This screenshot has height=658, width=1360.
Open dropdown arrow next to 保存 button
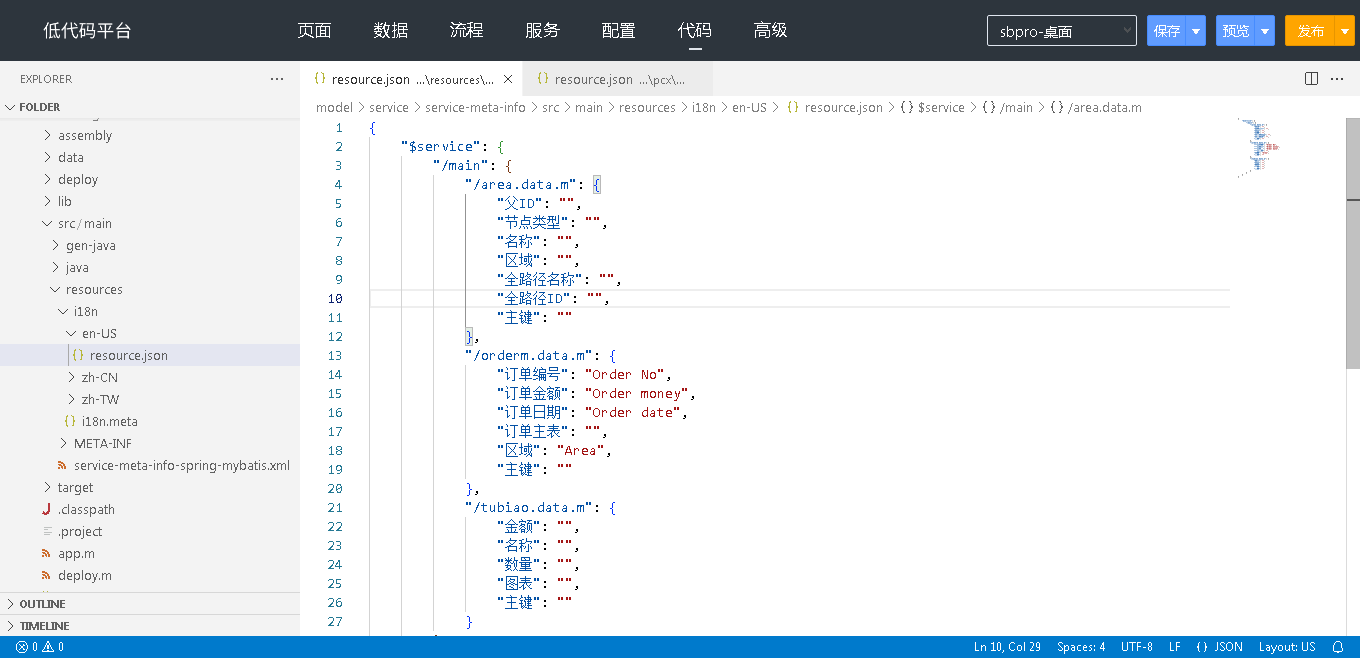pos(1196,31)
